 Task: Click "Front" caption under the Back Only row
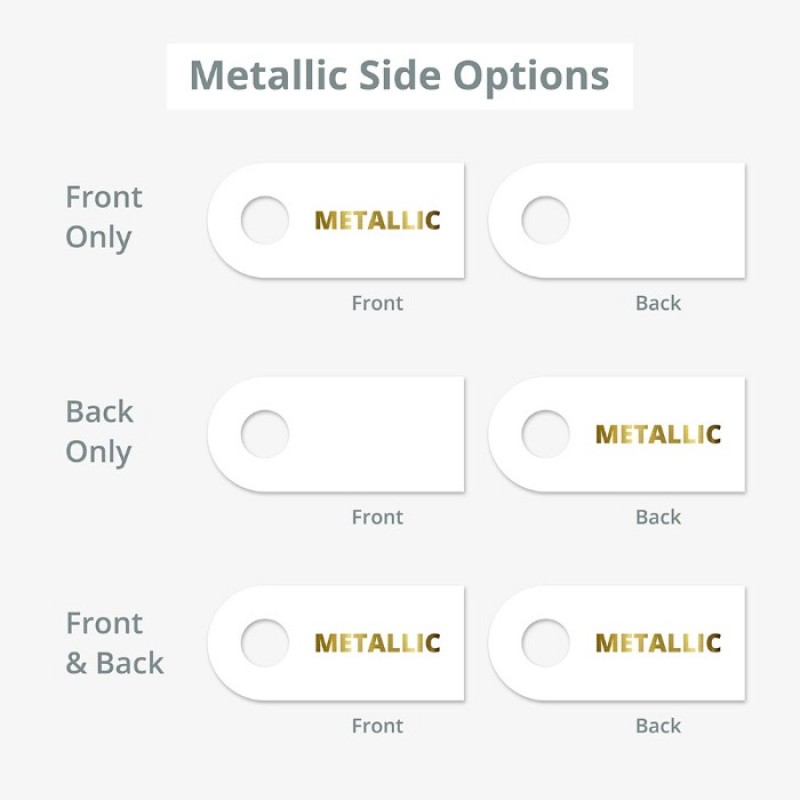coord(377,517)
